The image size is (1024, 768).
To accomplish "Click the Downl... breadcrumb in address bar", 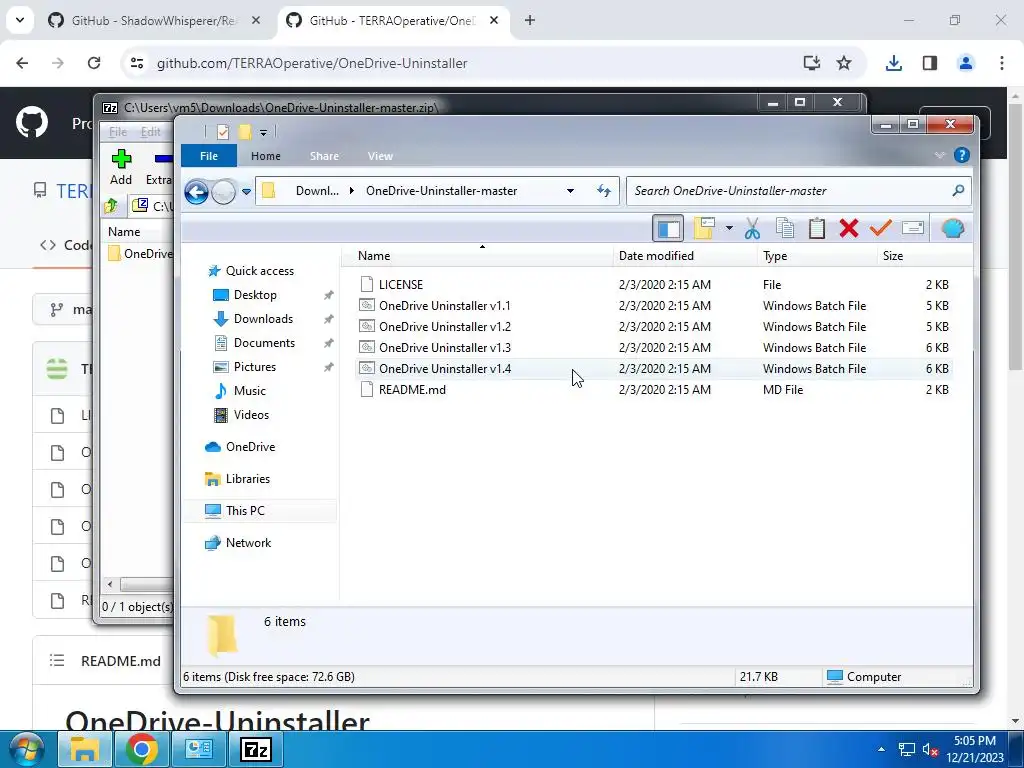I will 317,191.
